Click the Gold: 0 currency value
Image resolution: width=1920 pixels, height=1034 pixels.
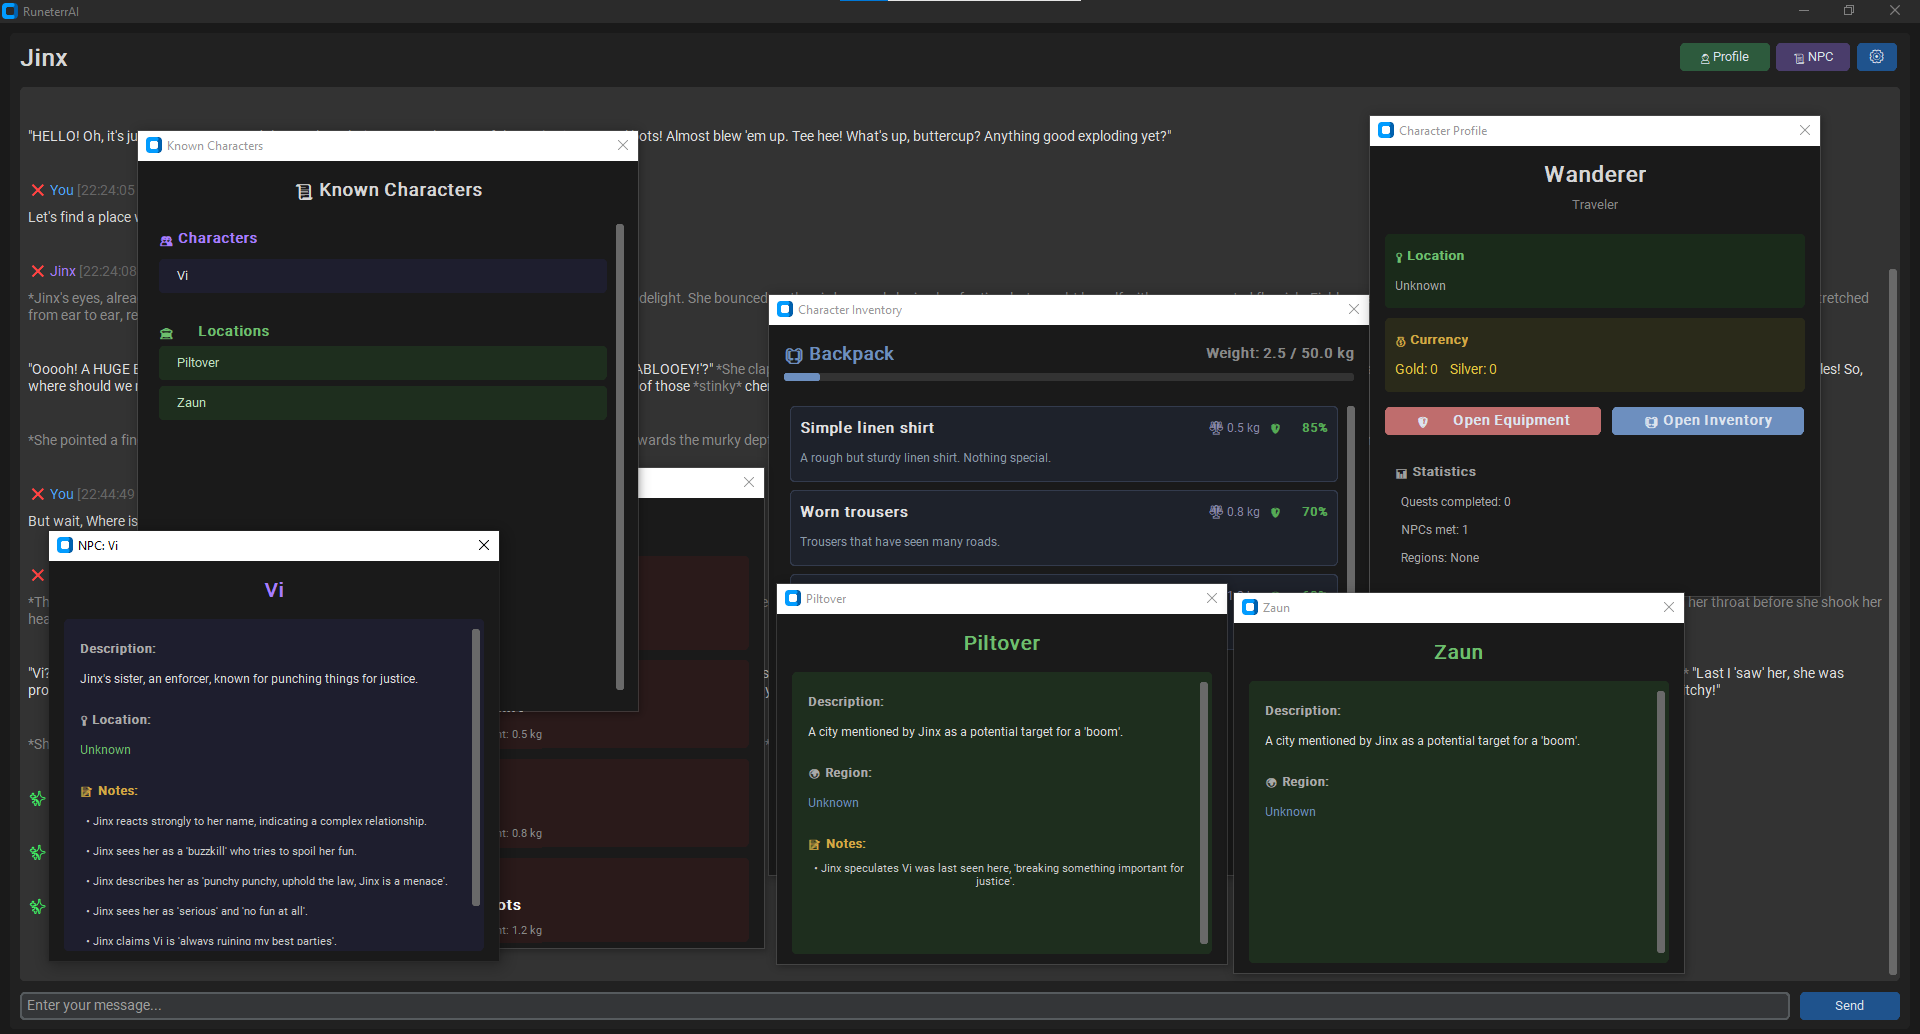point(1416,369)
